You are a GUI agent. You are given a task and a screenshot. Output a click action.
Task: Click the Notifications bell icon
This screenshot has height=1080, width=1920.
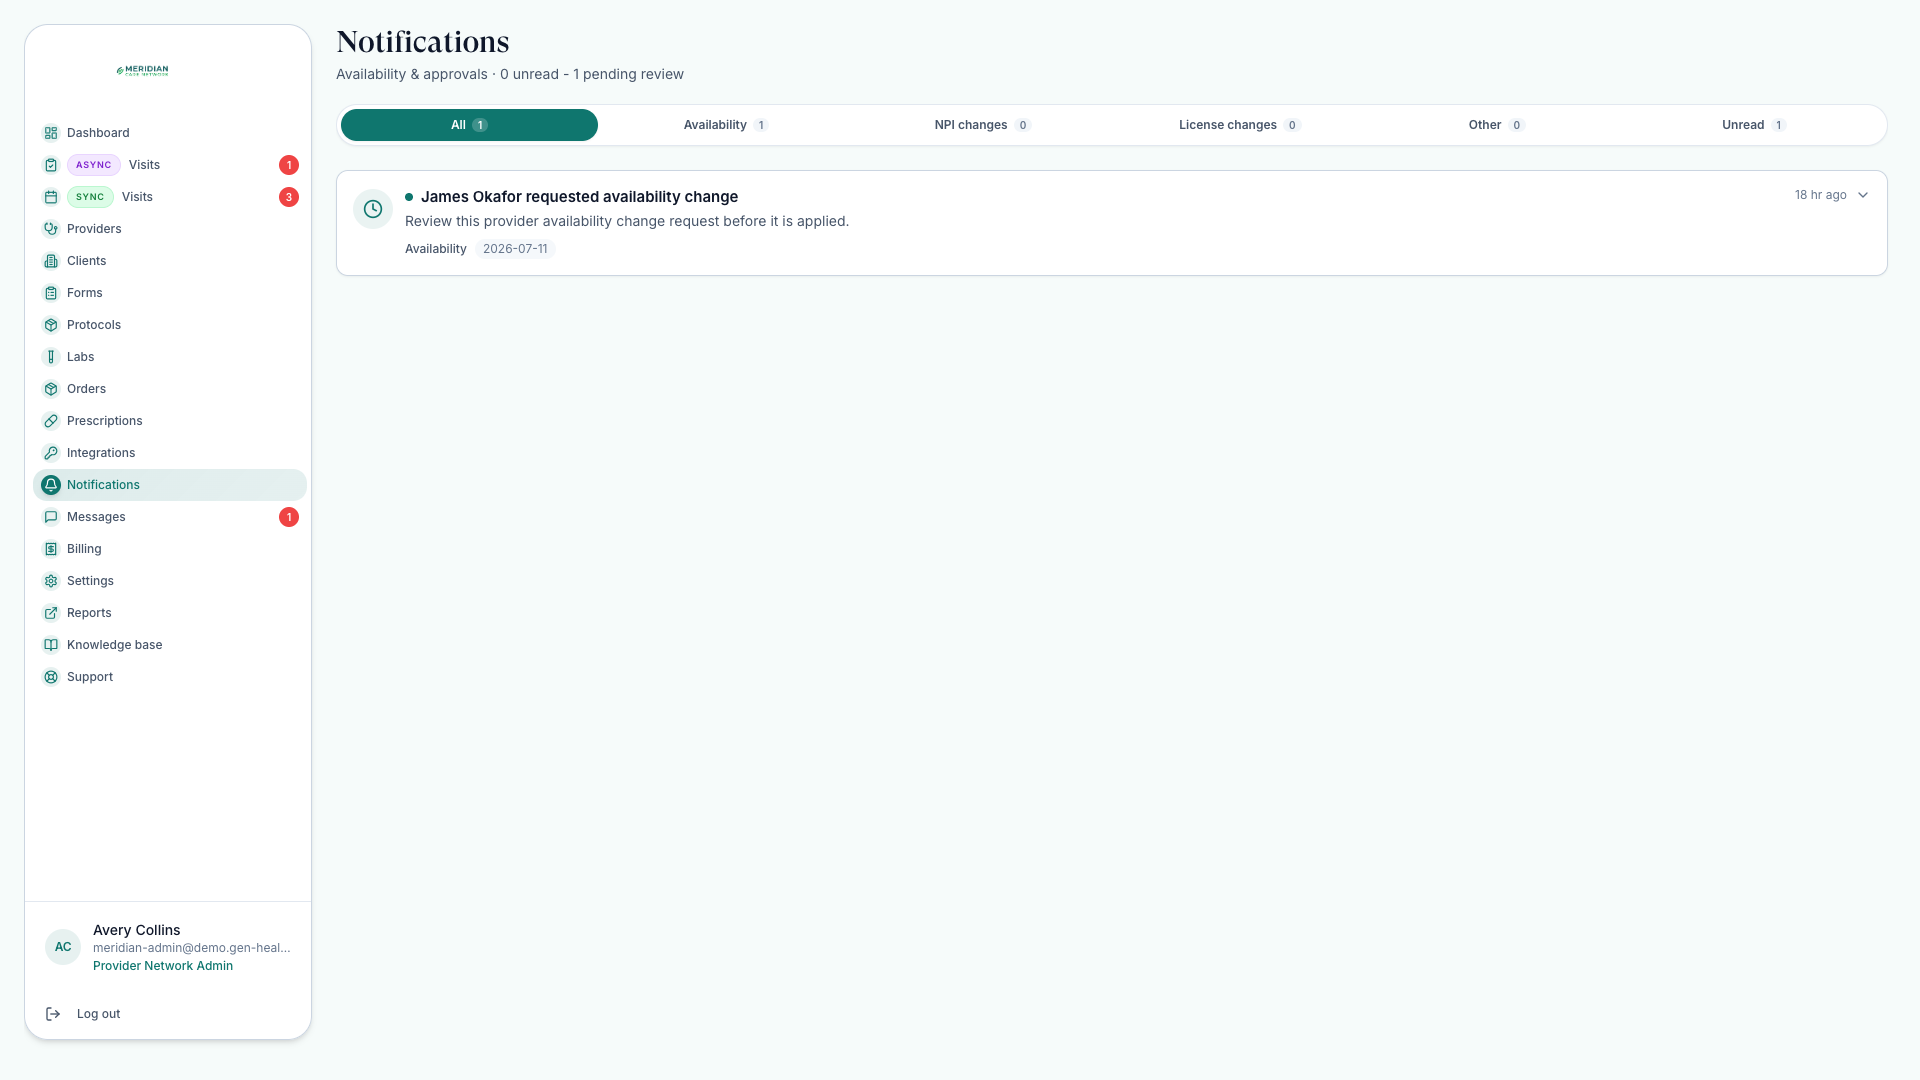(51, 485)
